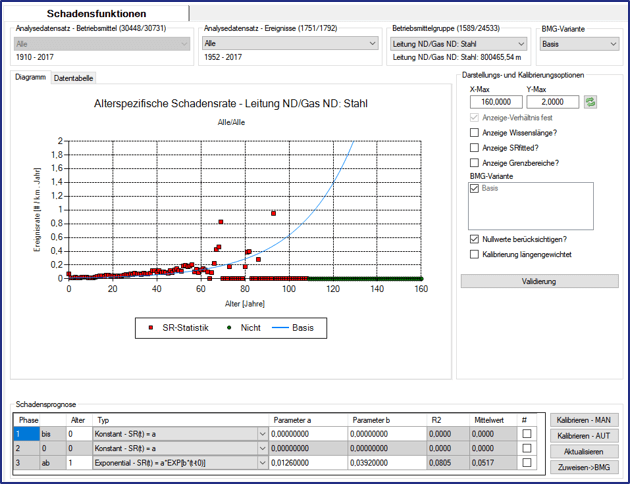Toggle 'Nullwerte berücksichtigen?' checkbox

pos(475,239)
